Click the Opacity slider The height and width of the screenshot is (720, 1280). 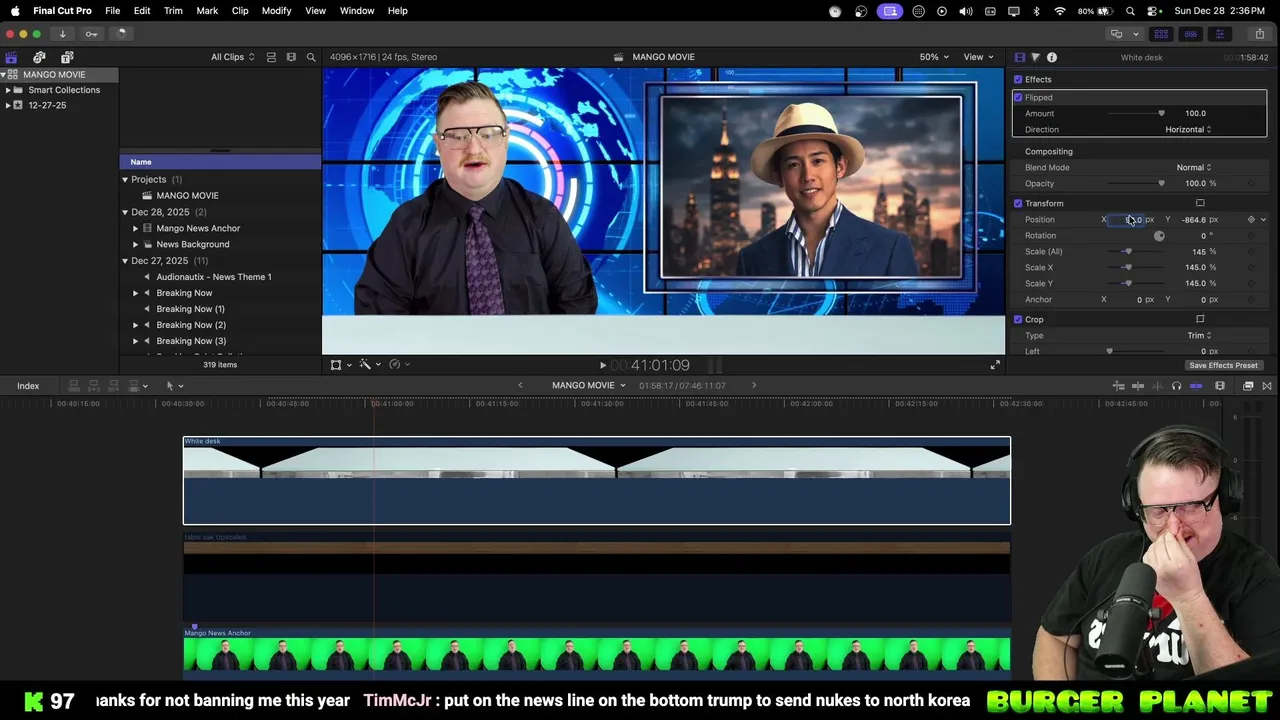coord(1136,183)
